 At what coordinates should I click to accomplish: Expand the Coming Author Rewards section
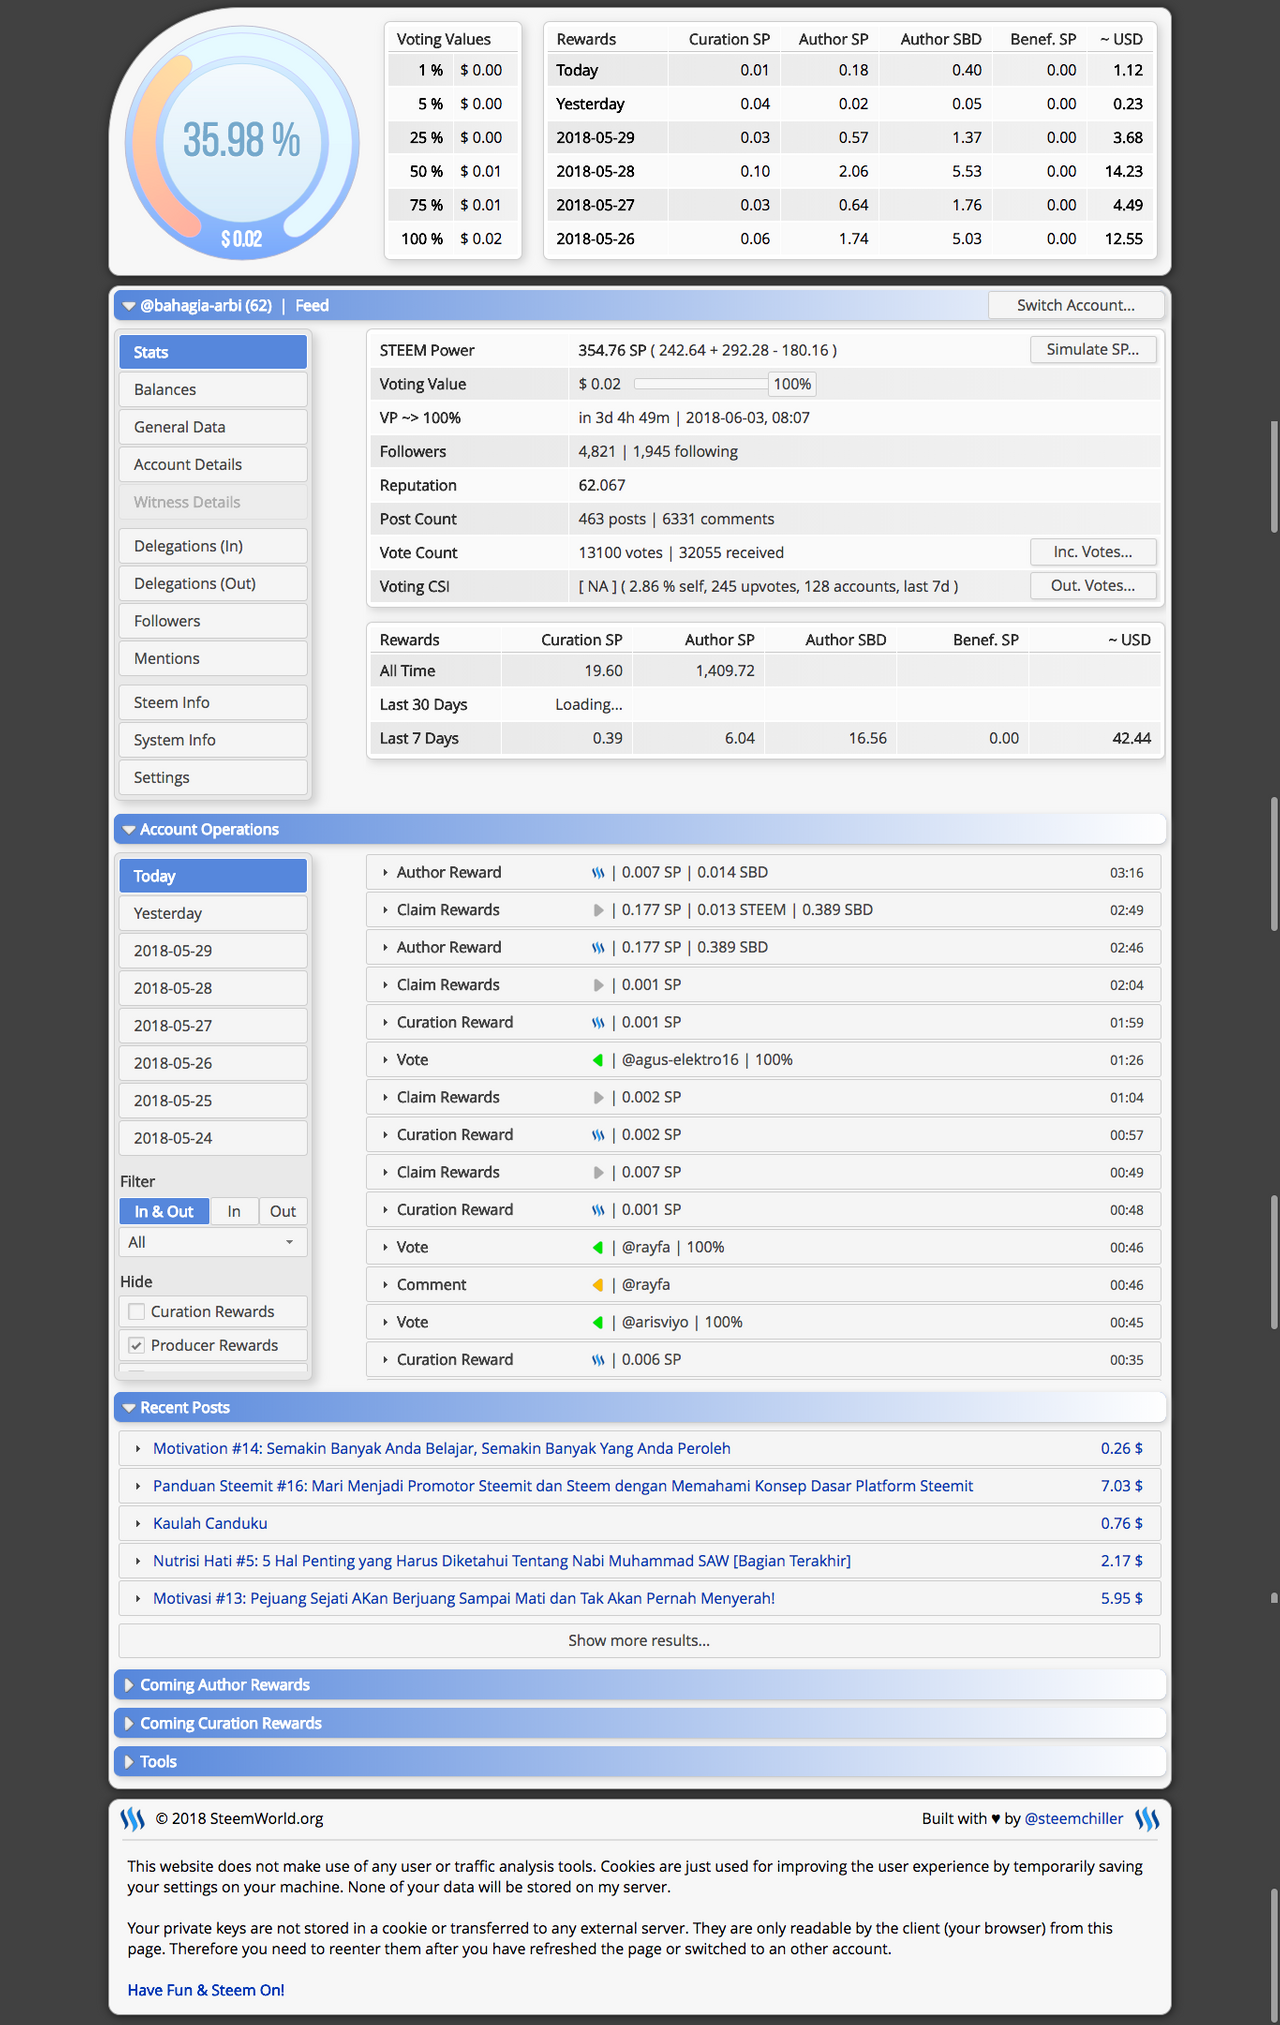pos(128,1685)
